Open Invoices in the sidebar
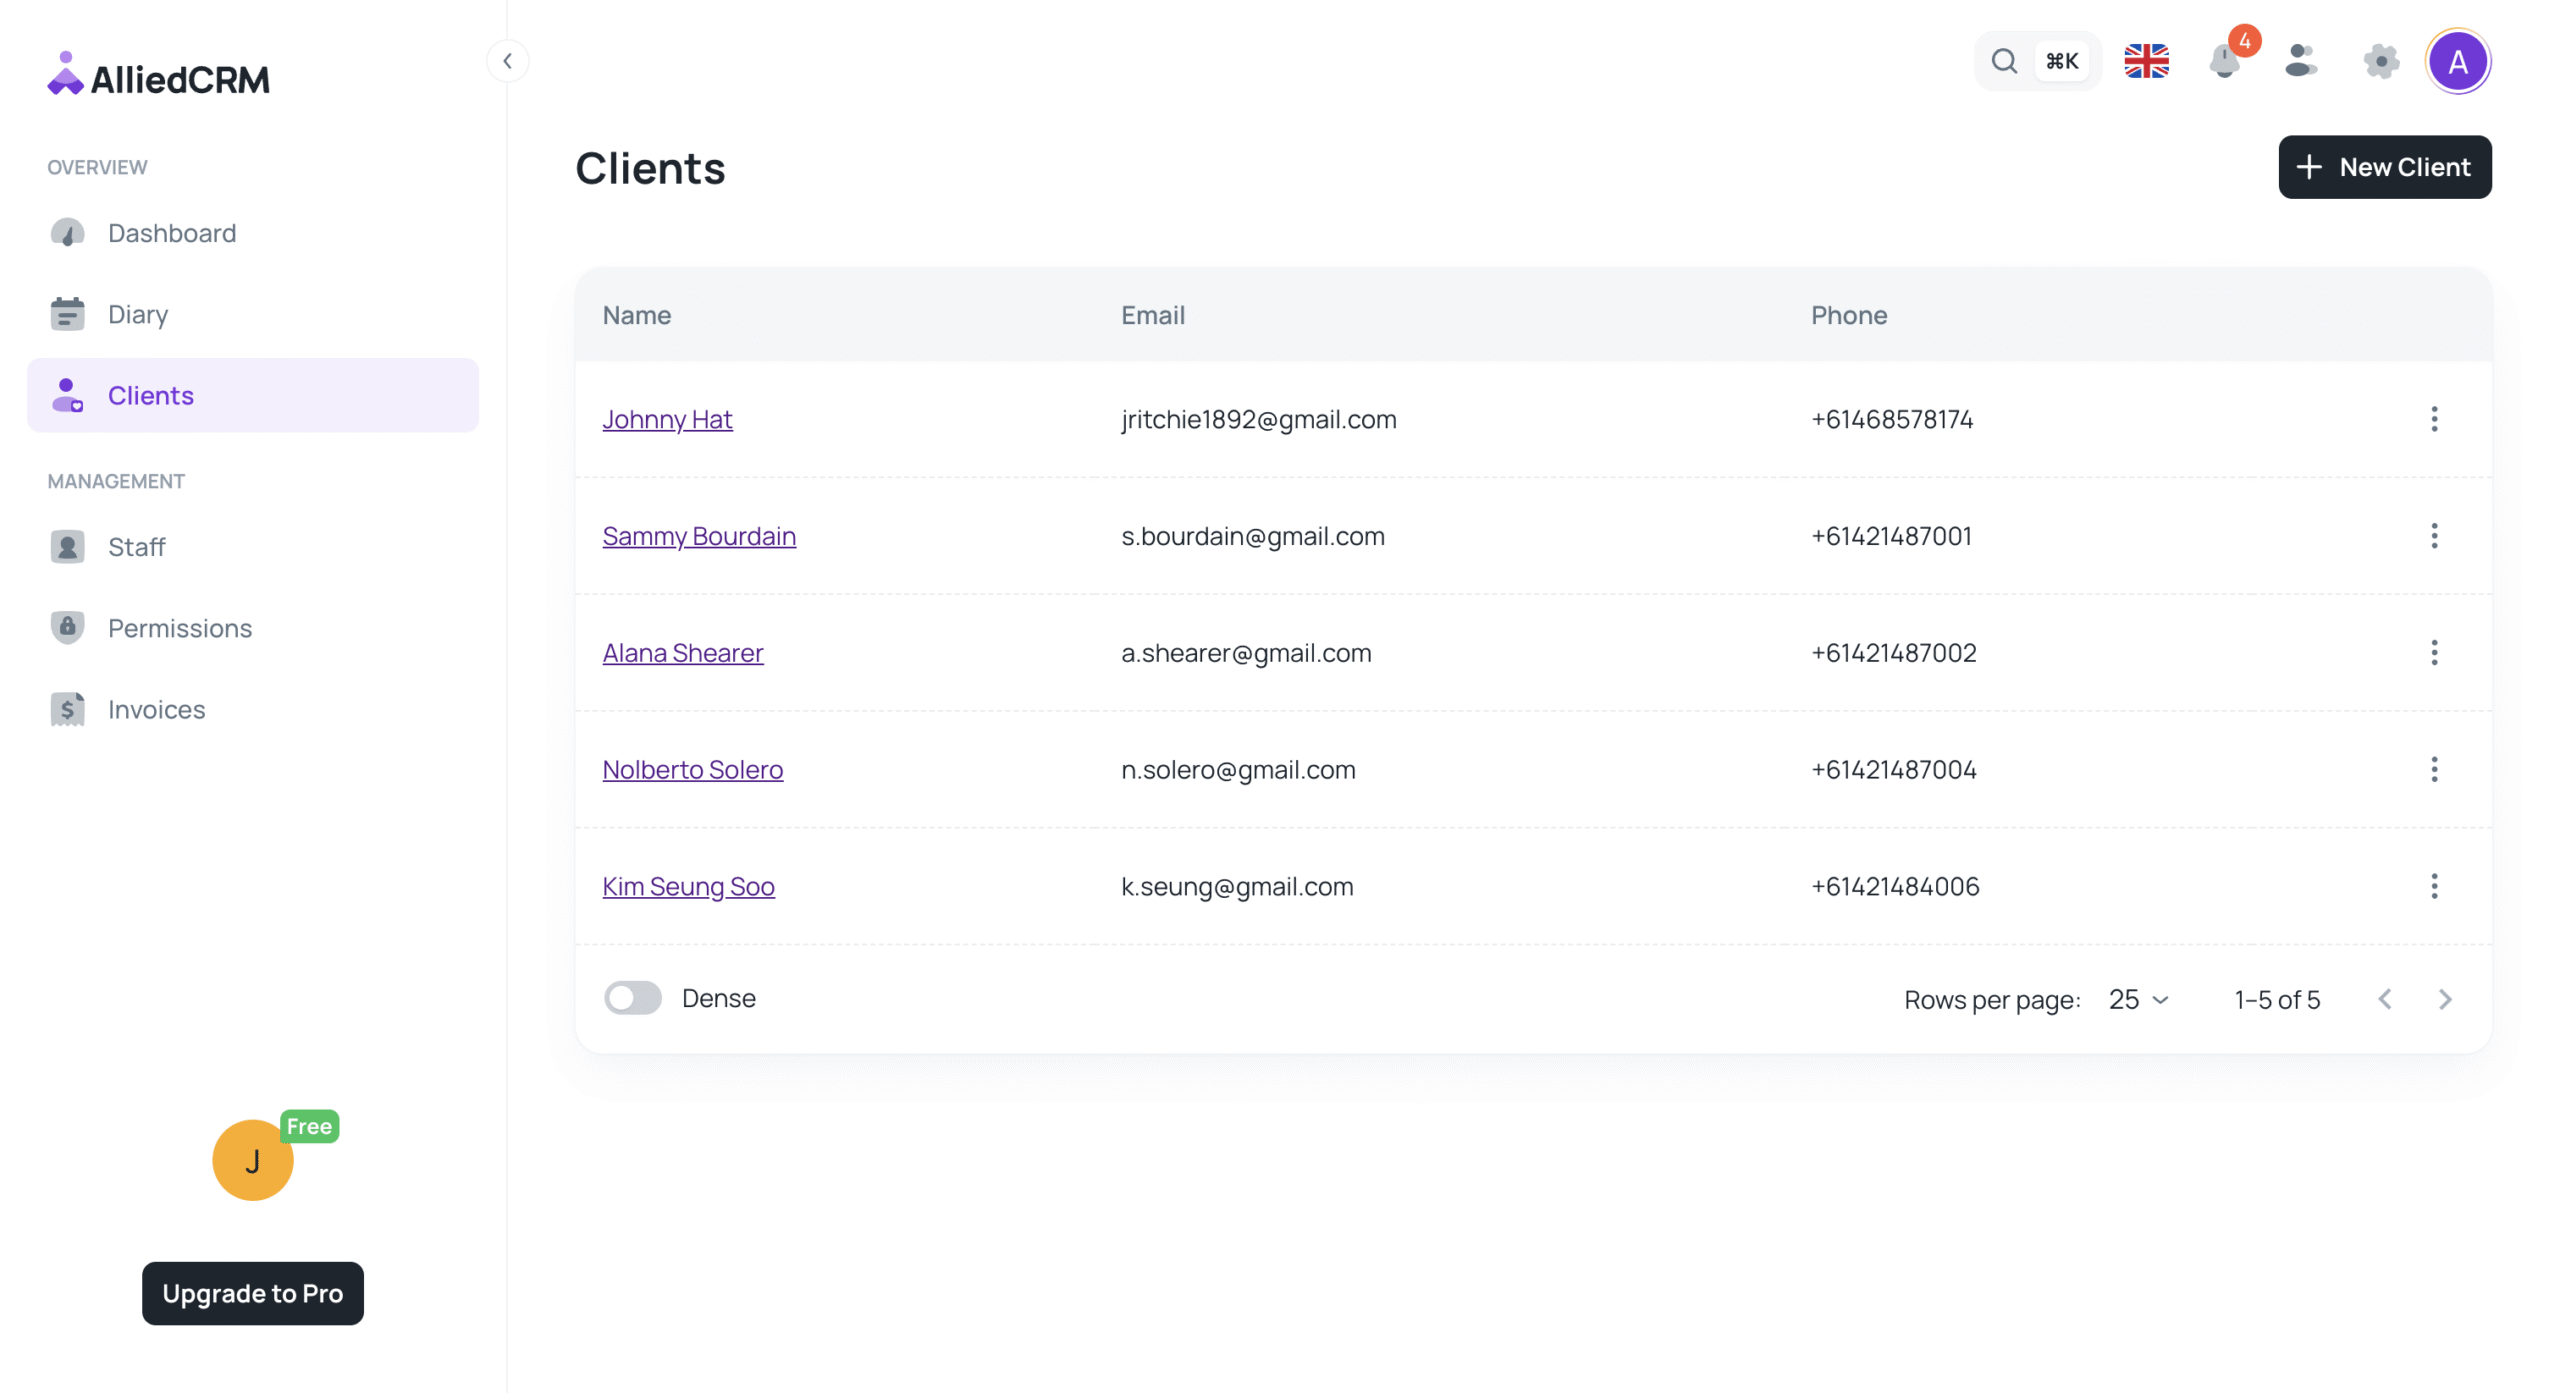This screenshot has height=1393, width=2560. click(156, 709)
